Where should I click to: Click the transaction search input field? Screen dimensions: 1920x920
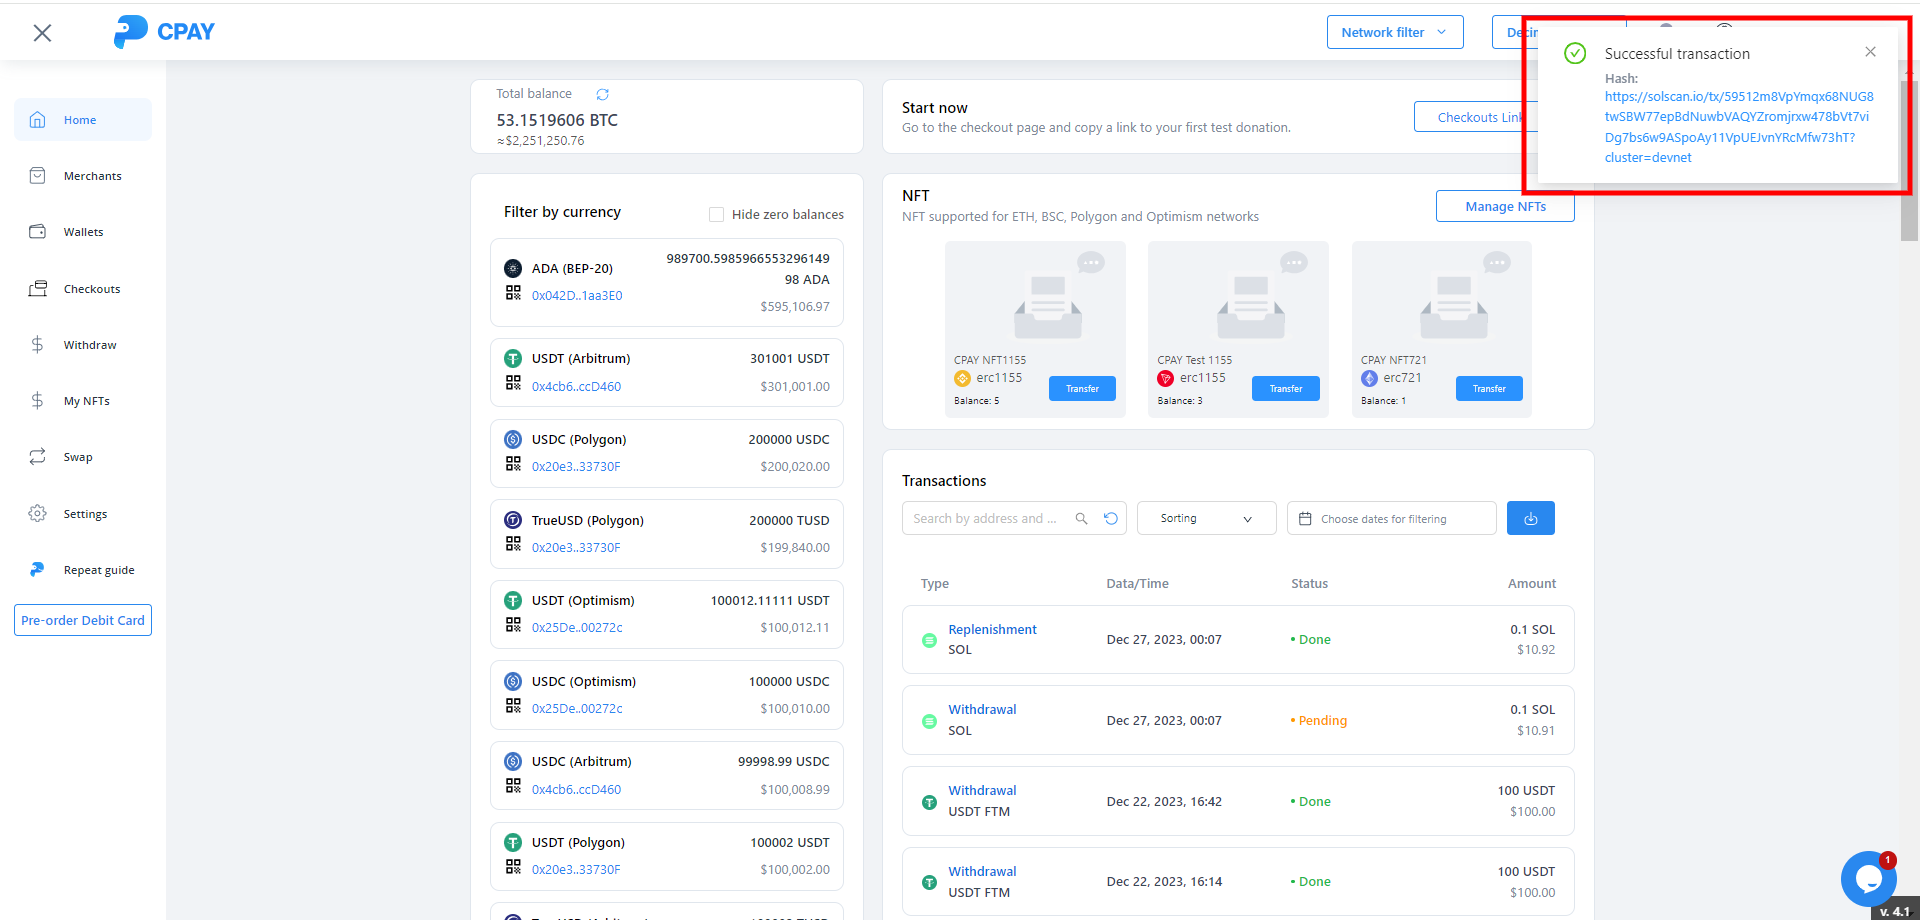(x=985, y=518)
